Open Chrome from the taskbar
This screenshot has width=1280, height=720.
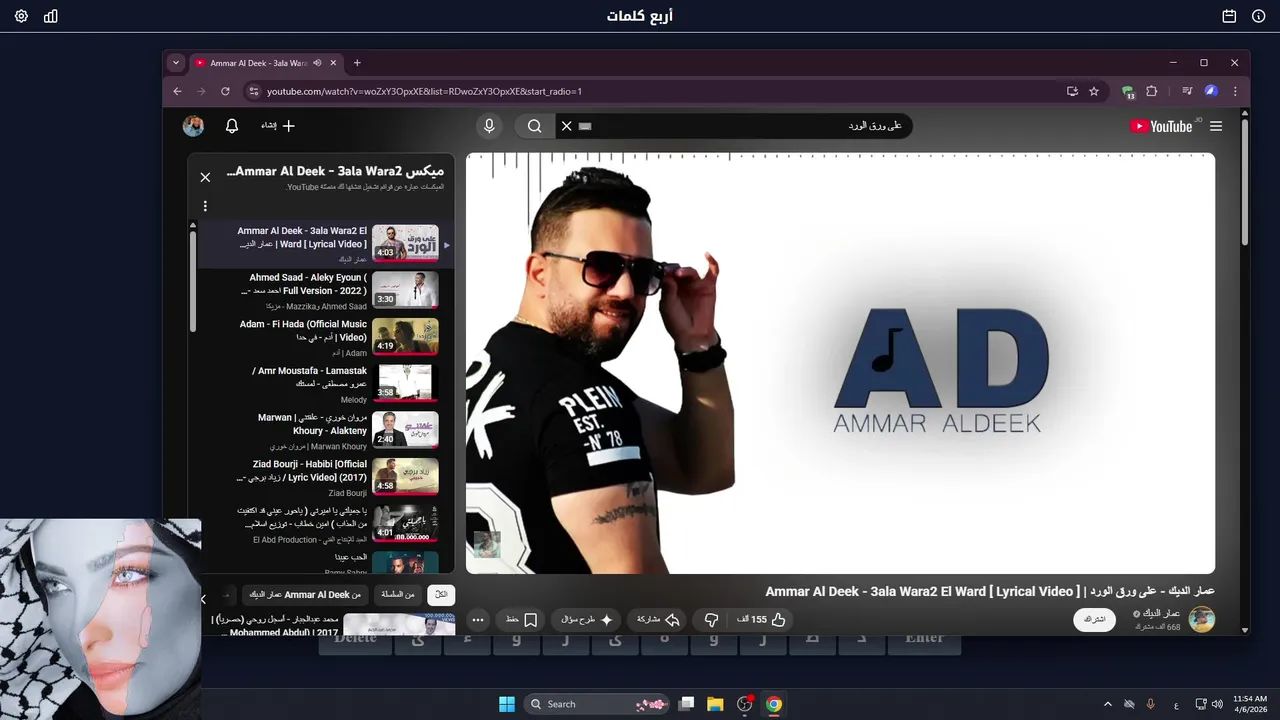(x=773, y=704)
